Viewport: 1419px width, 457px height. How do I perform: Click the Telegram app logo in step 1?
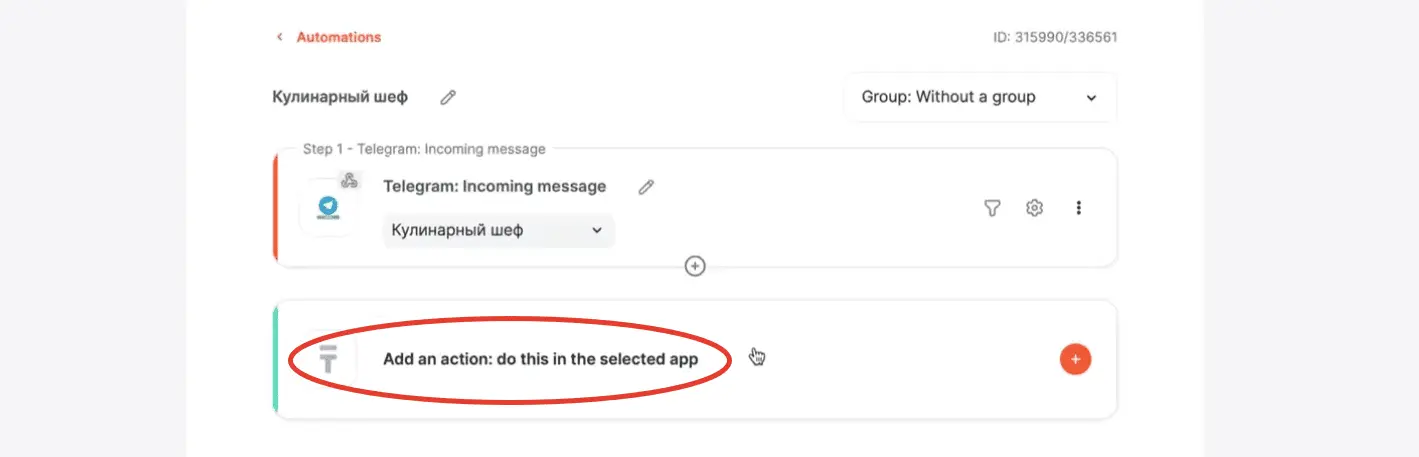(327, 207)
